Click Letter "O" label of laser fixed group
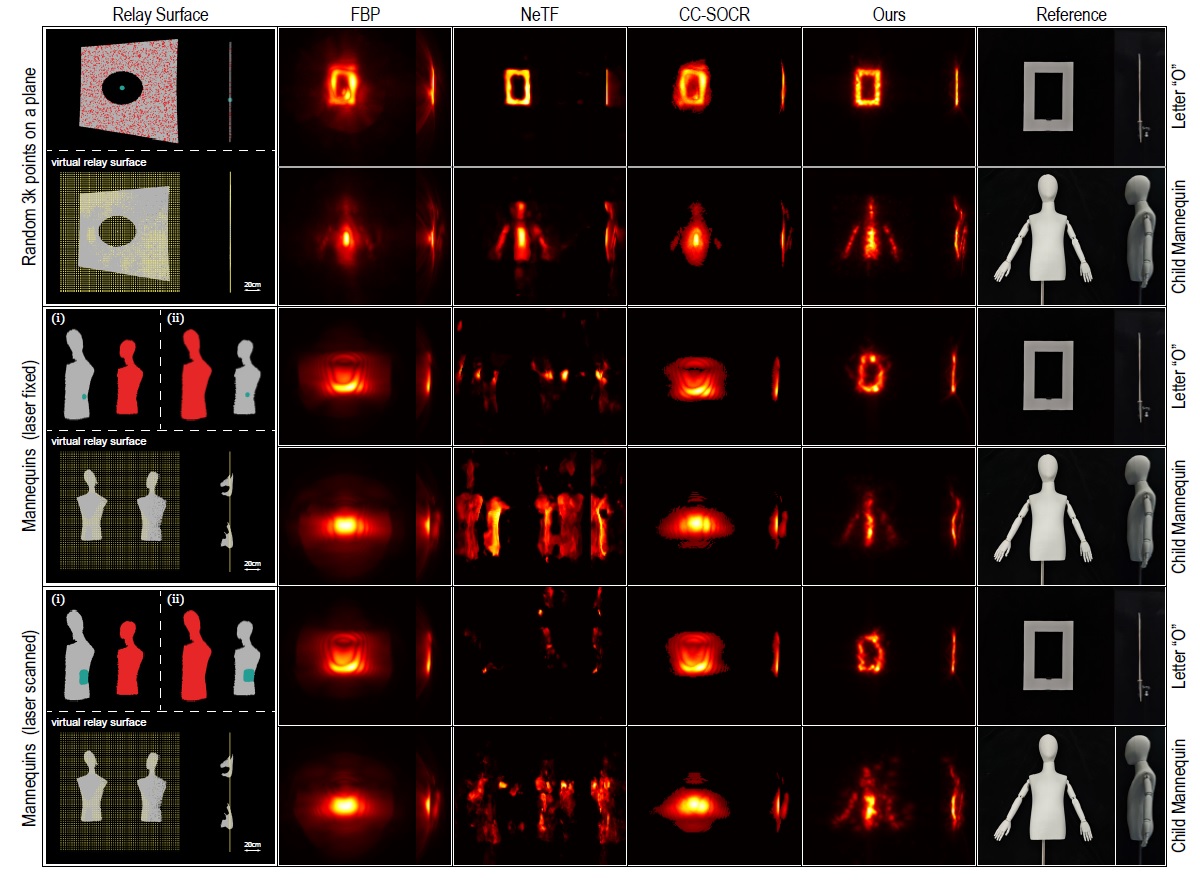Viewport: 1200px width, 880px height. pos(1180,375)
